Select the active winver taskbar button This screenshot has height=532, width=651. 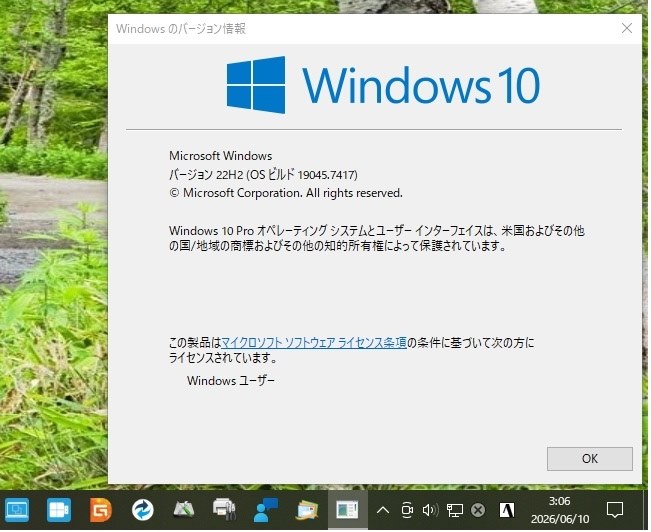348,511
